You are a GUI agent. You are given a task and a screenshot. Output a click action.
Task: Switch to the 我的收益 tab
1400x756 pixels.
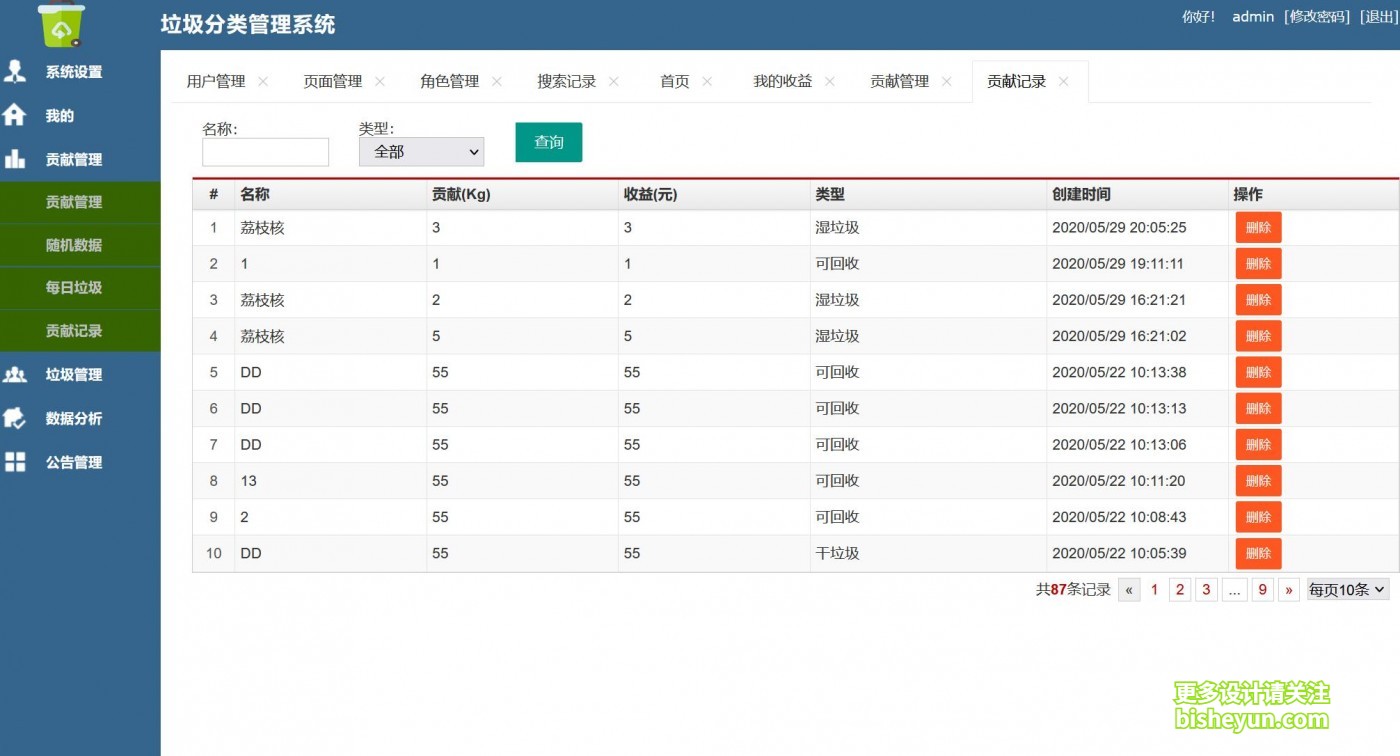coord(782,82)
